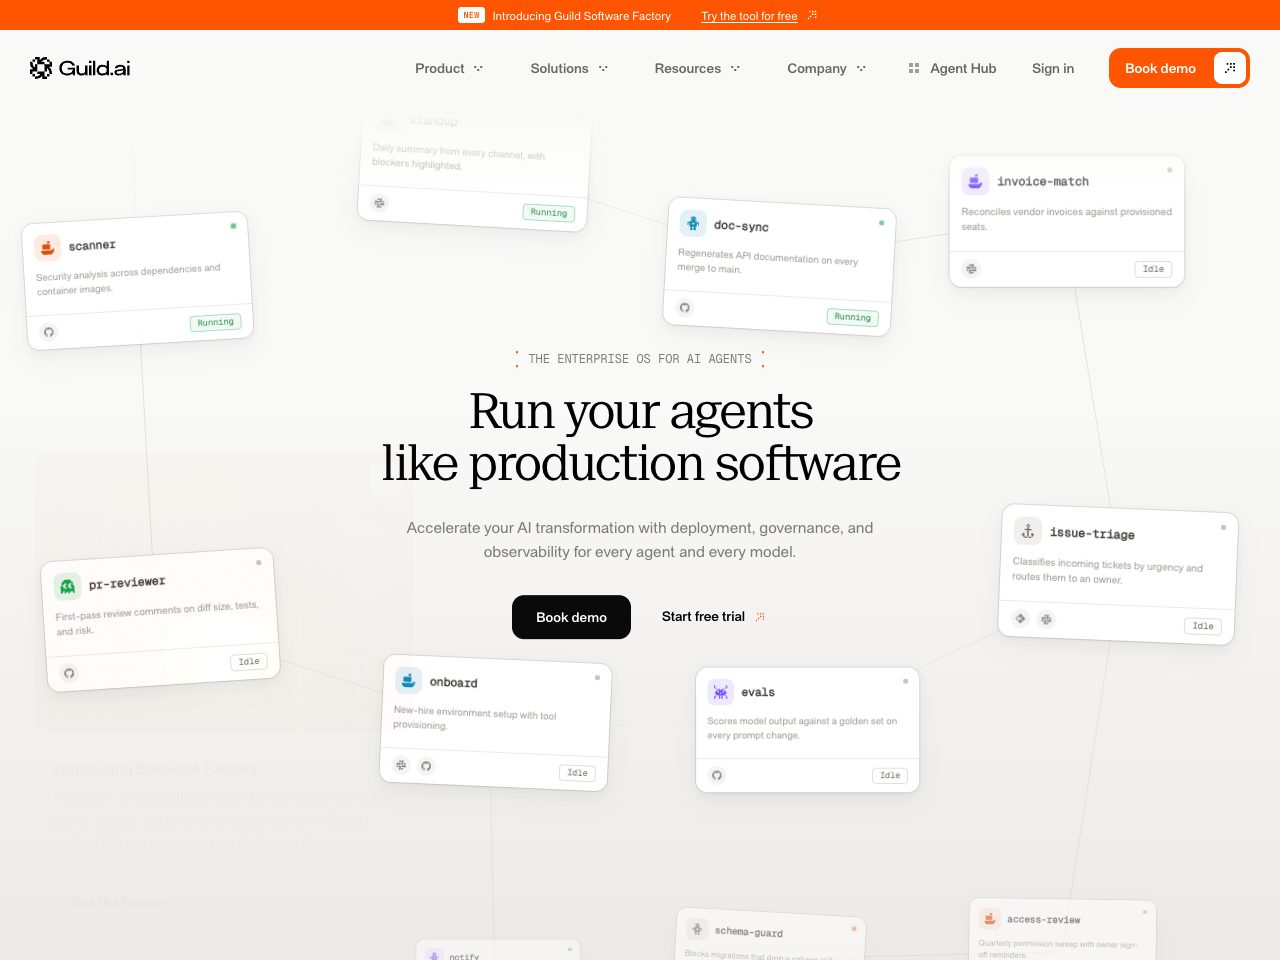Click Idle status on invoice-match card

coord(1153,269)
